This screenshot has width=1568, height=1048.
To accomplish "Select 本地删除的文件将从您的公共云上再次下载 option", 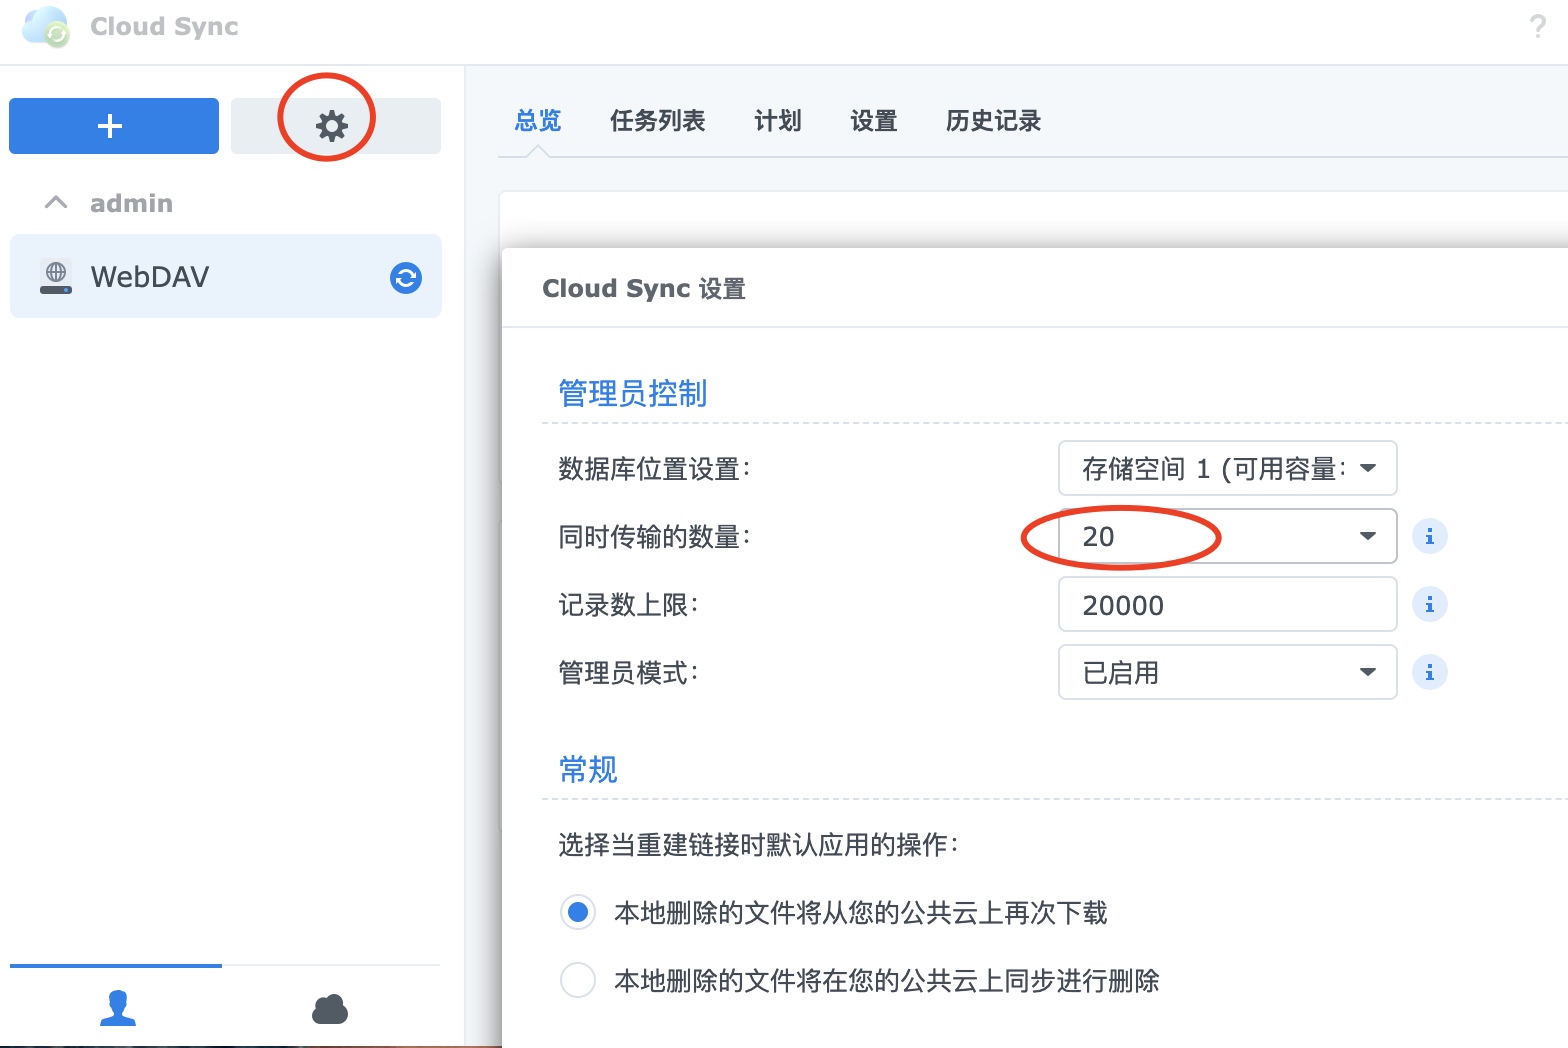I will click(x=578, y=912).
